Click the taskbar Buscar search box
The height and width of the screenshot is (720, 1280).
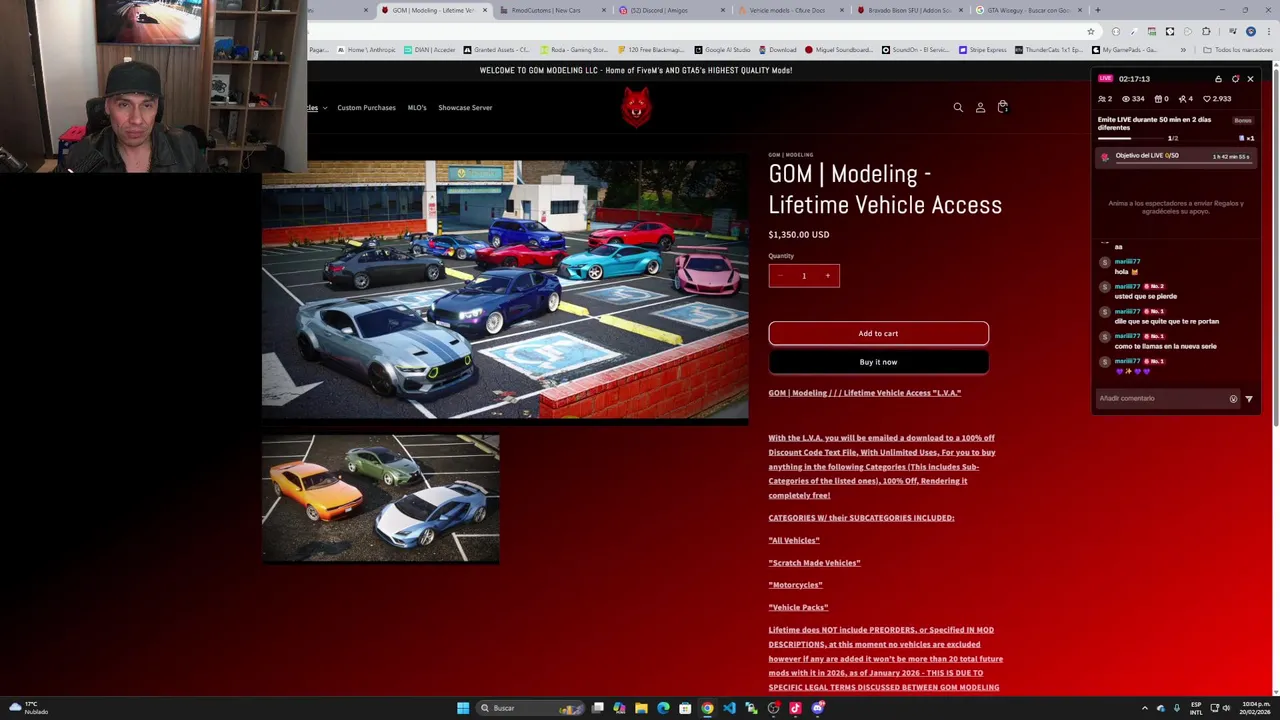pyautogui.click(x=528, y=708)
